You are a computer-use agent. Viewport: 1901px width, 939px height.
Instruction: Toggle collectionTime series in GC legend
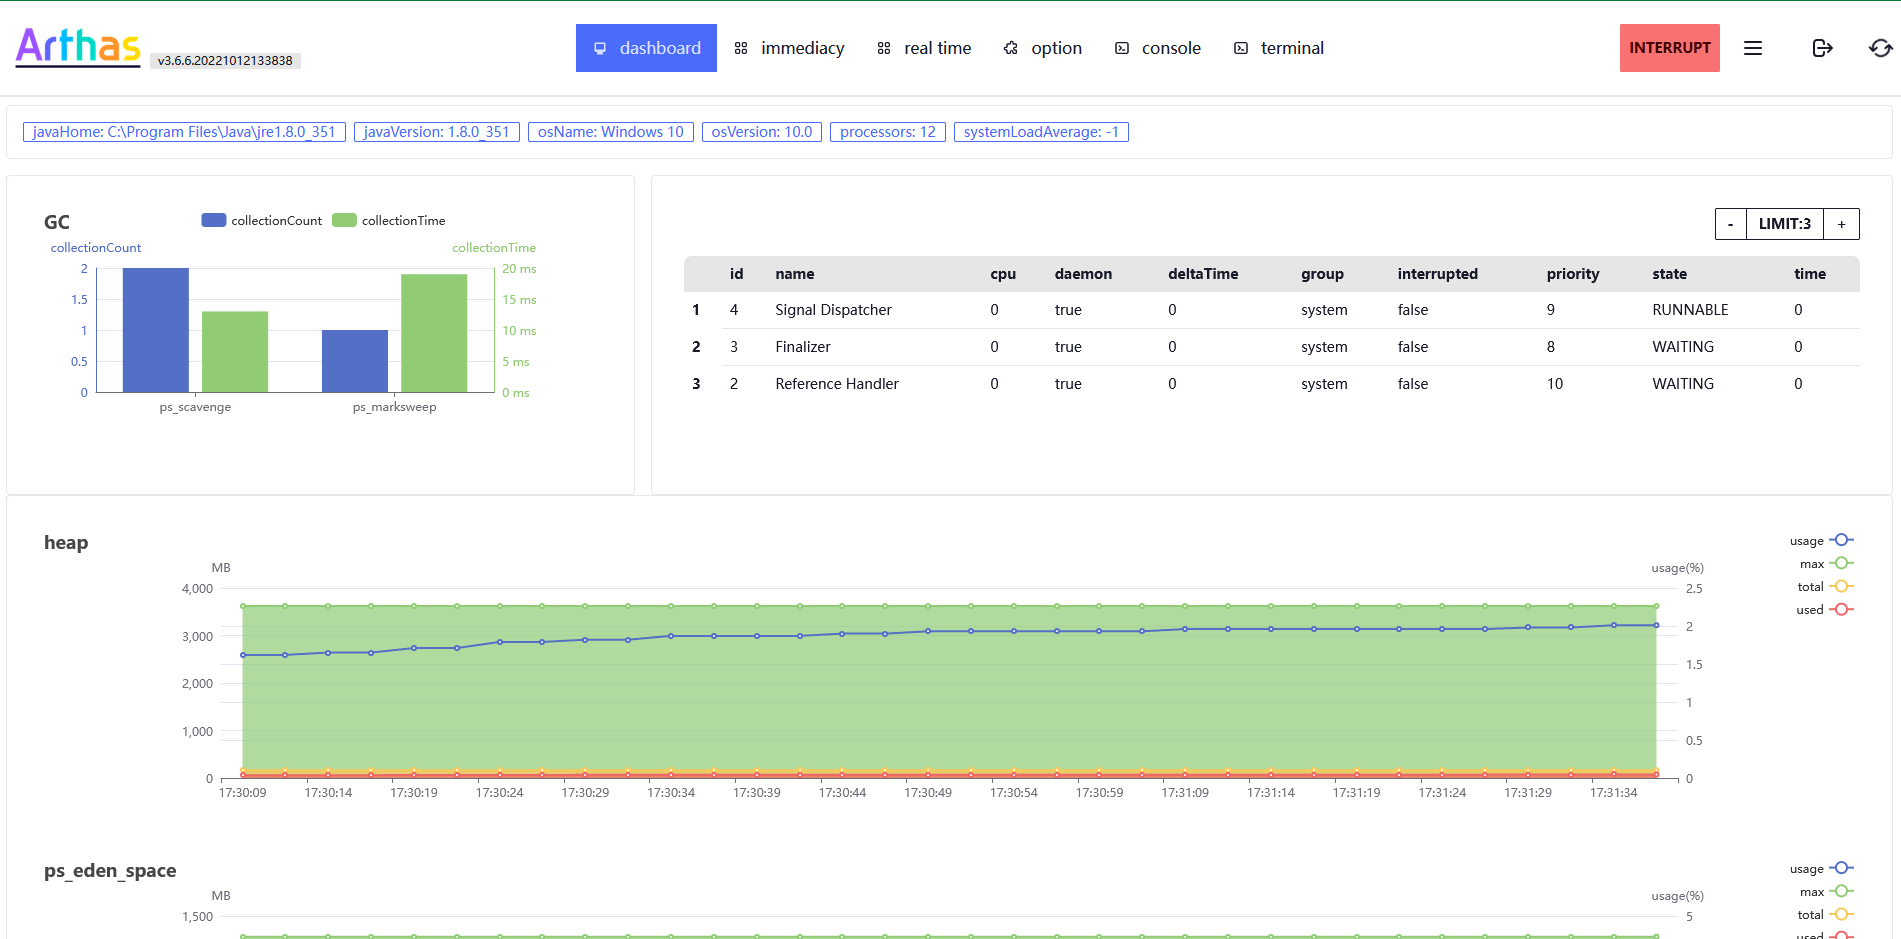tap(389, 220)
